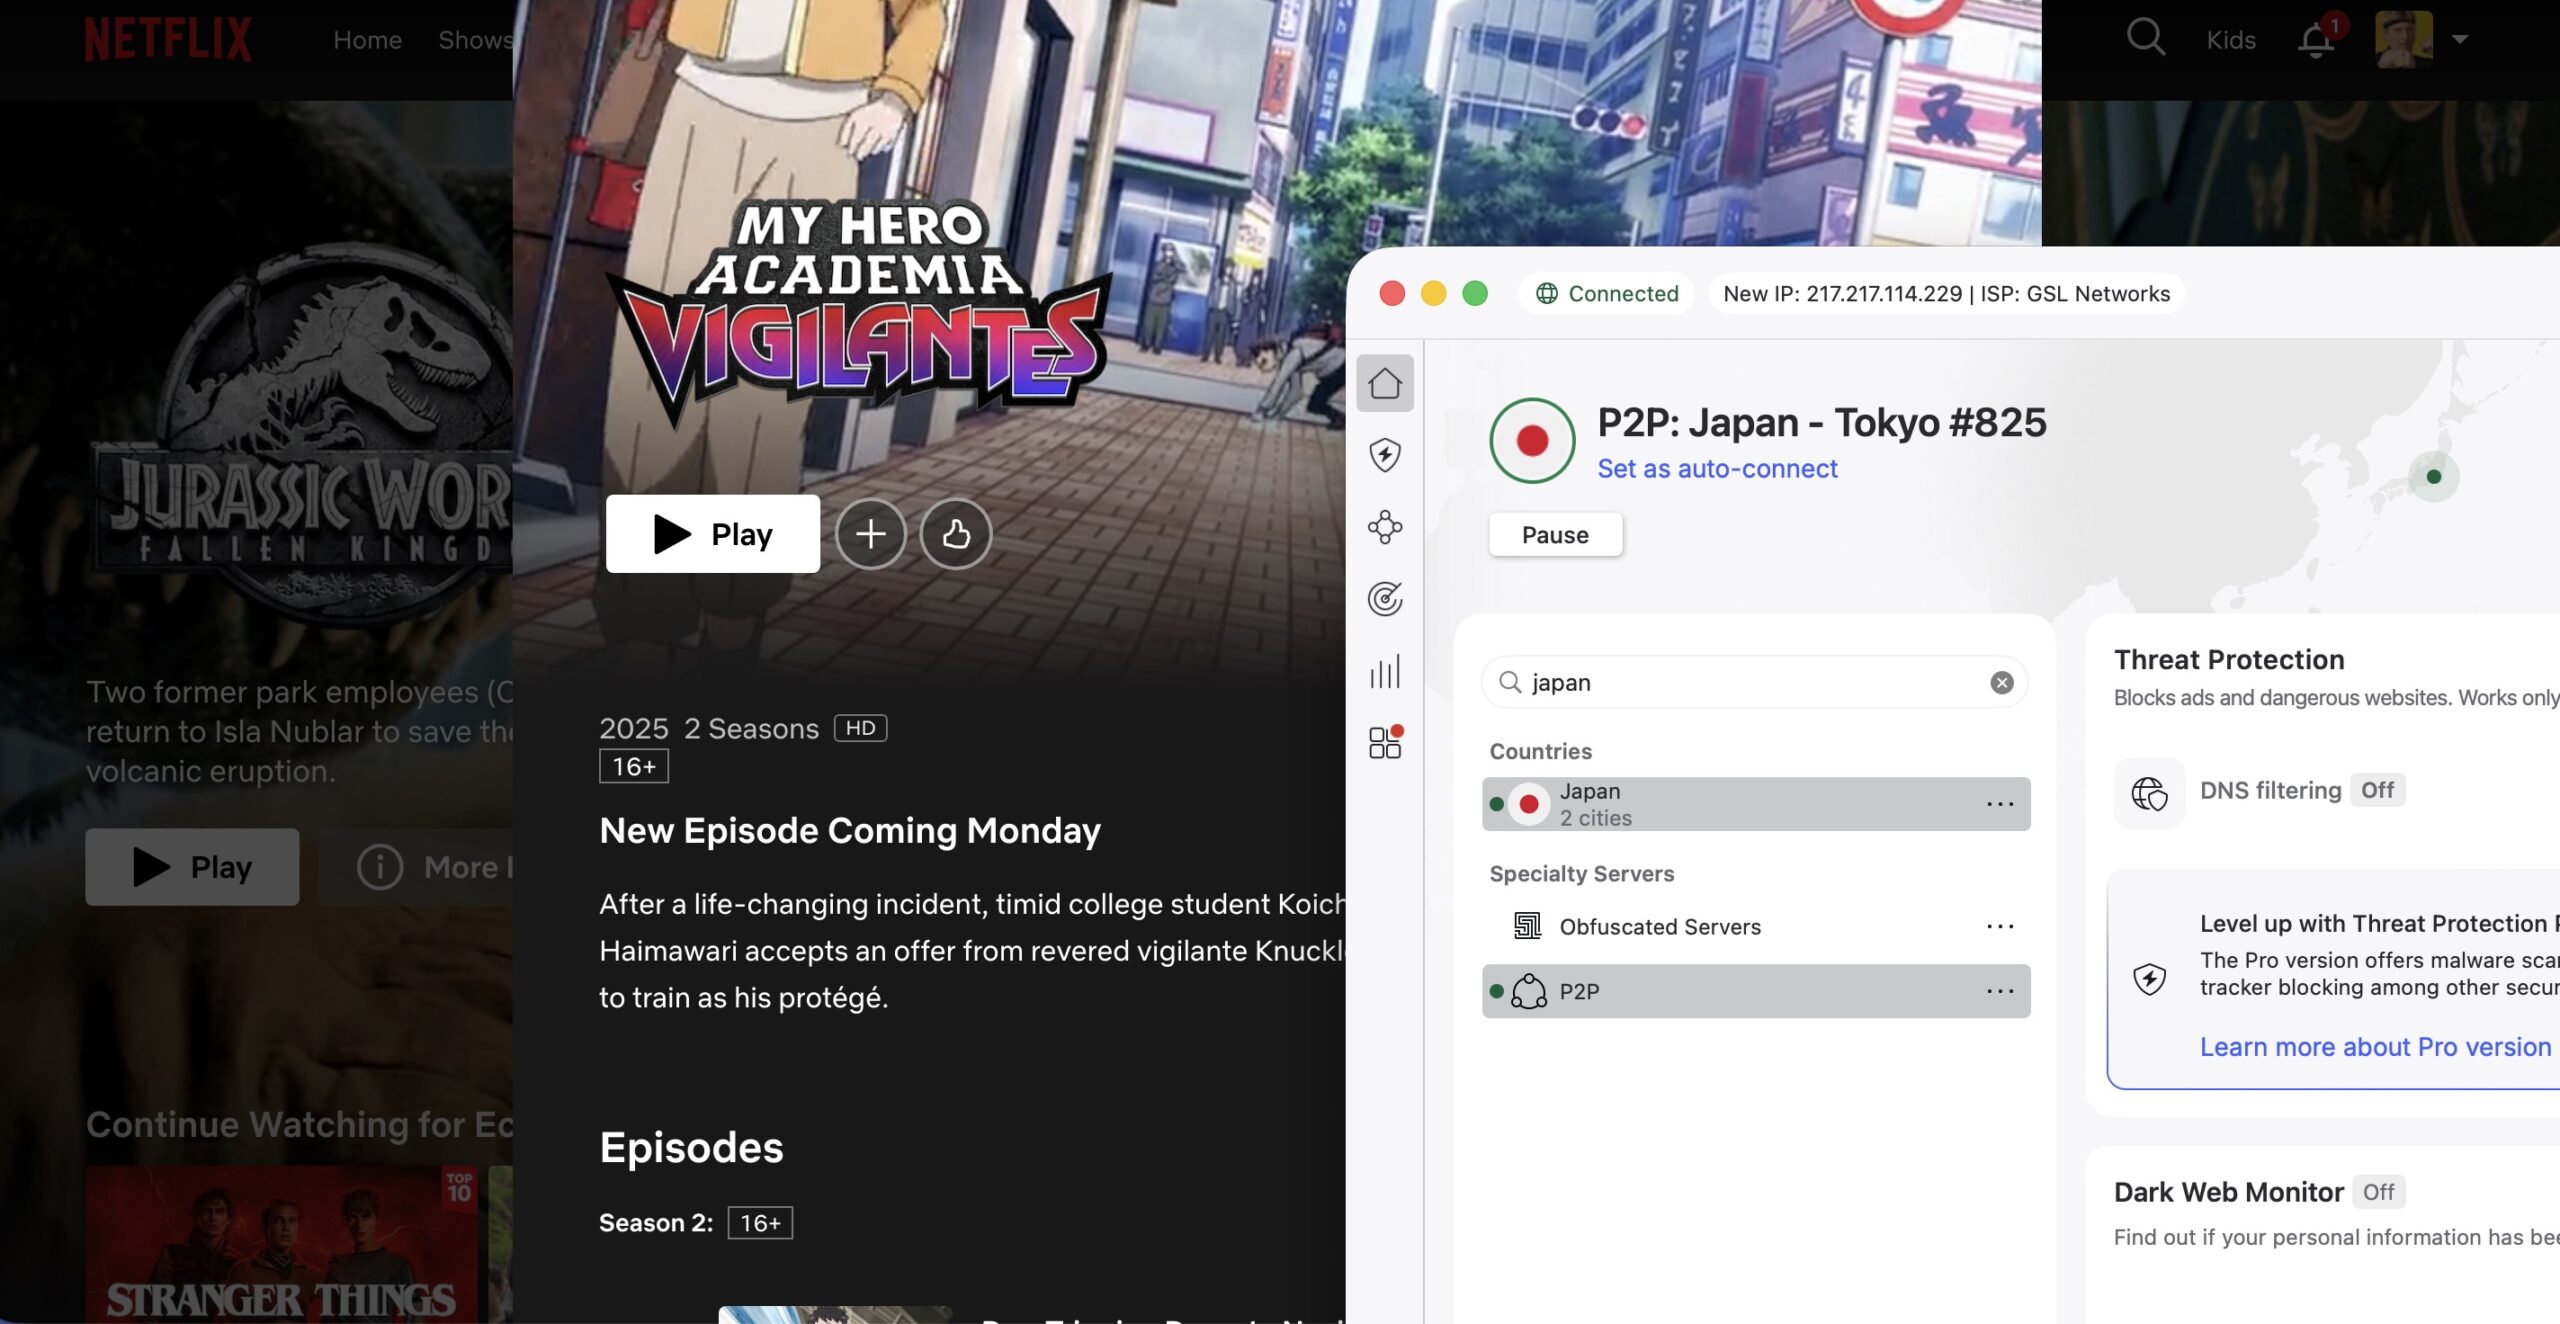Expand the Netflix profile dropdown arrow
Screen dimensions: 2560x1324
[2459, 39]
